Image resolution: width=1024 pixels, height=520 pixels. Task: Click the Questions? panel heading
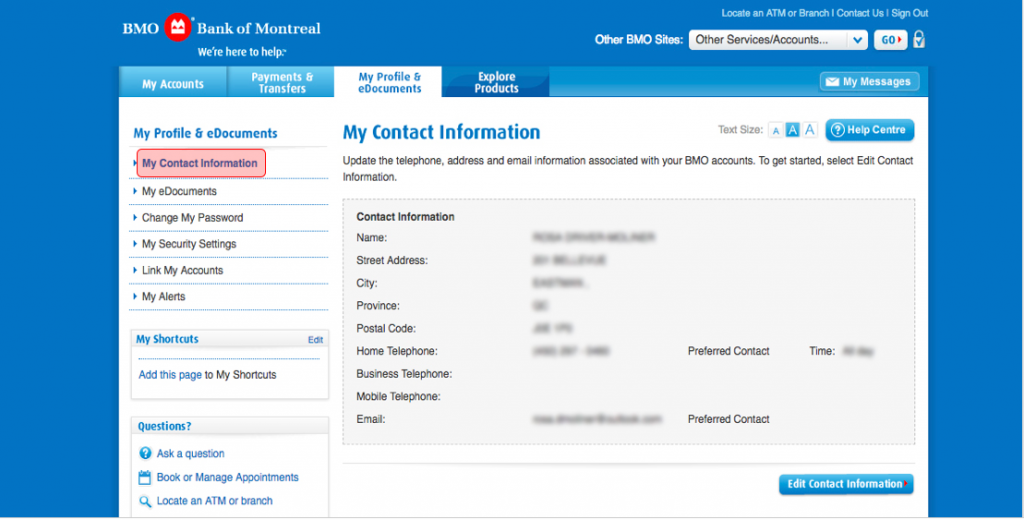[165, 427]
